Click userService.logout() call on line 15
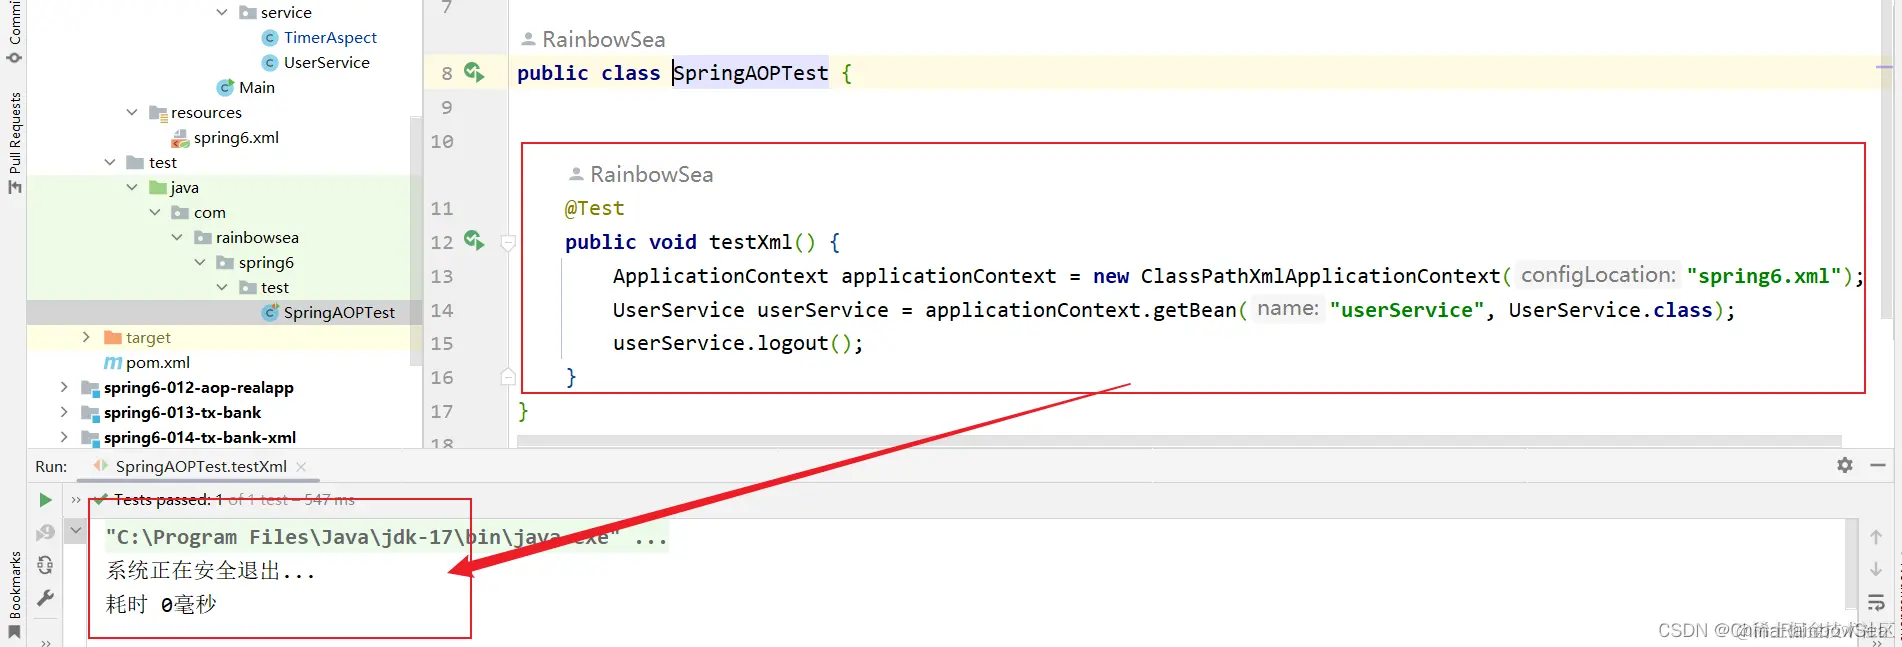Screen dimensions: 1902x647 tap(738, 343)
